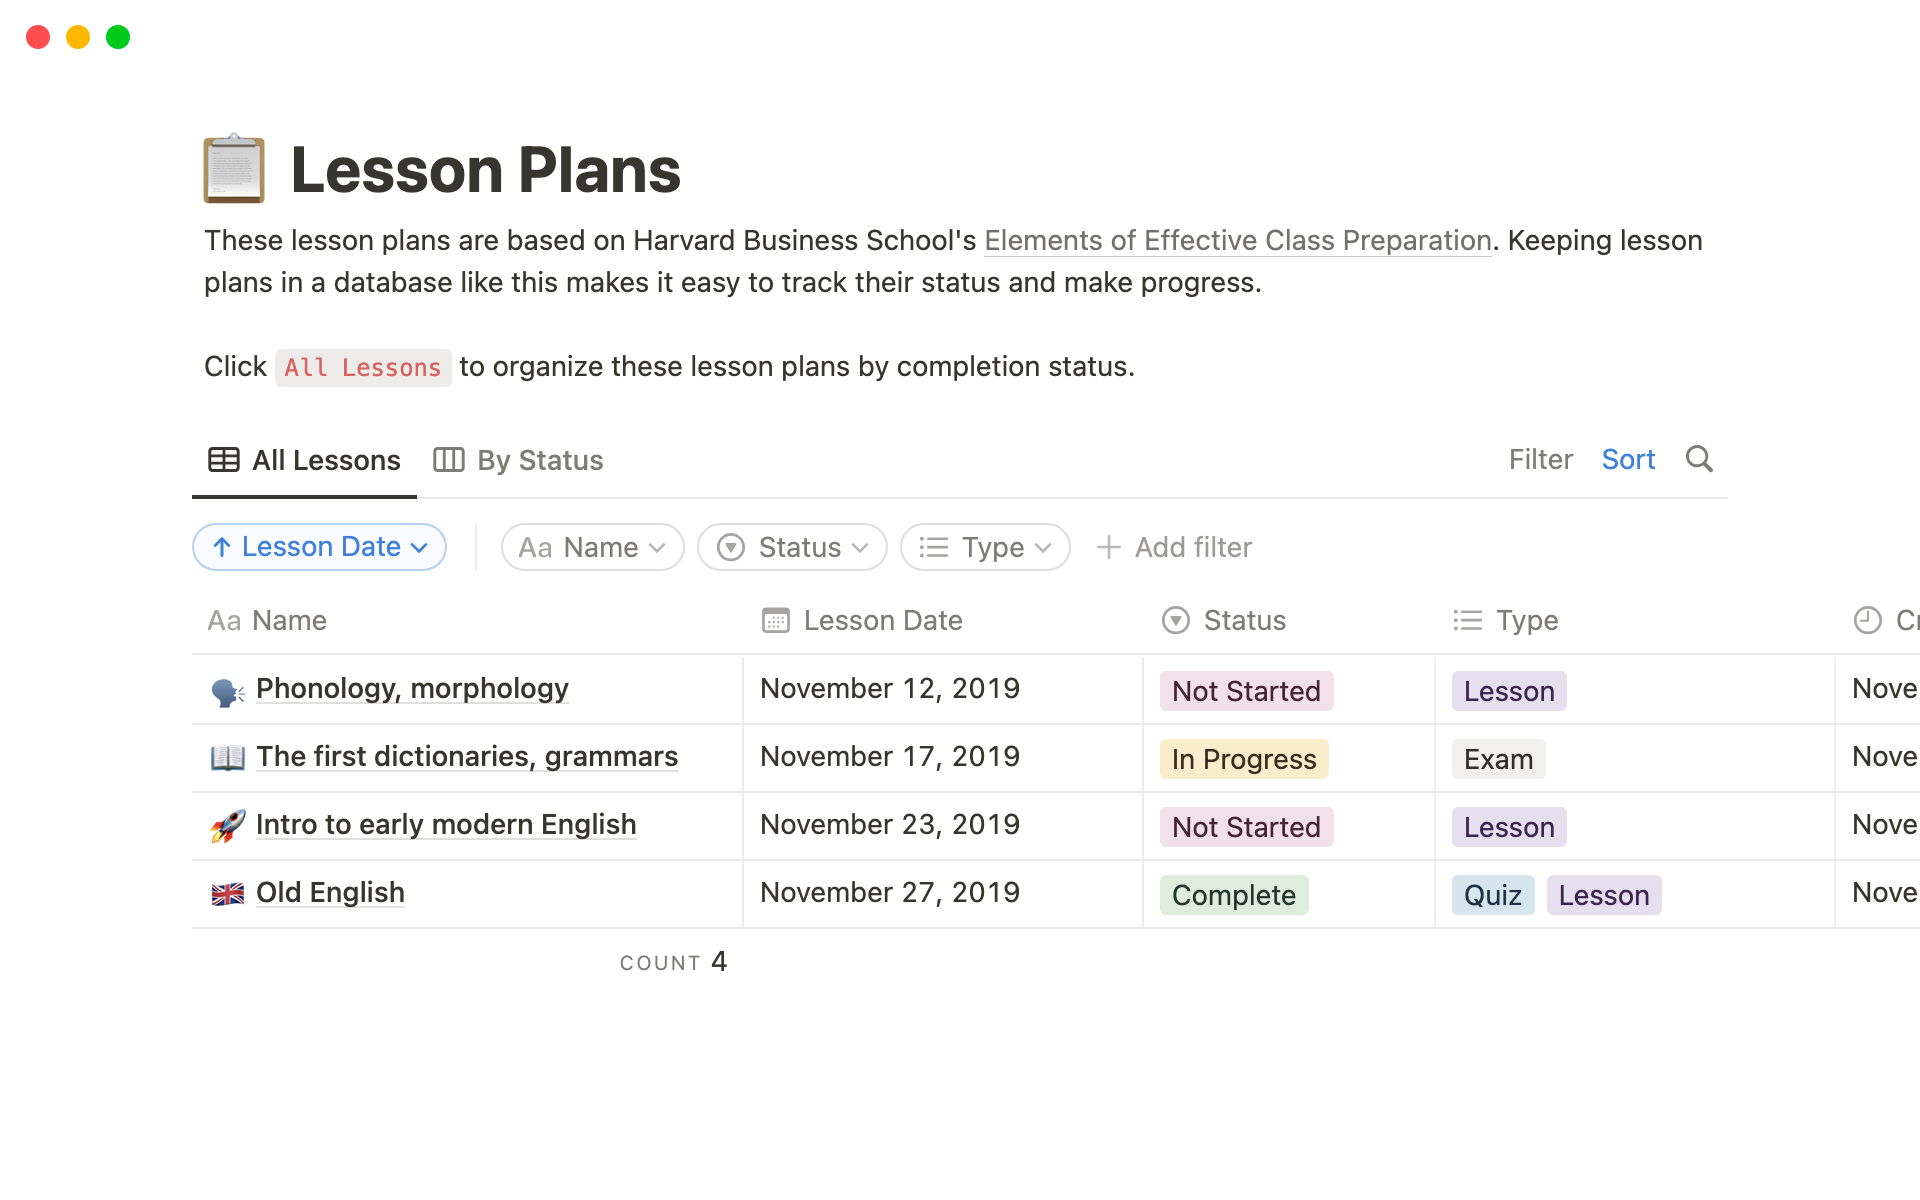The image size is (1920, 1200).
Task: Click the plus icon for Add filter
Action: [1108, 547]
